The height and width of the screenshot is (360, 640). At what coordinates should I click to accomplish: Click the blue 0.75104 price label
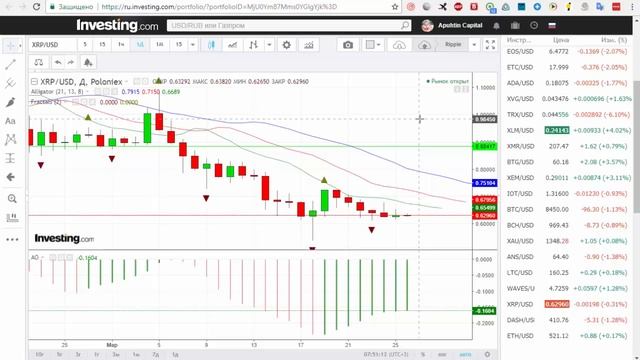tap(485, 183)
